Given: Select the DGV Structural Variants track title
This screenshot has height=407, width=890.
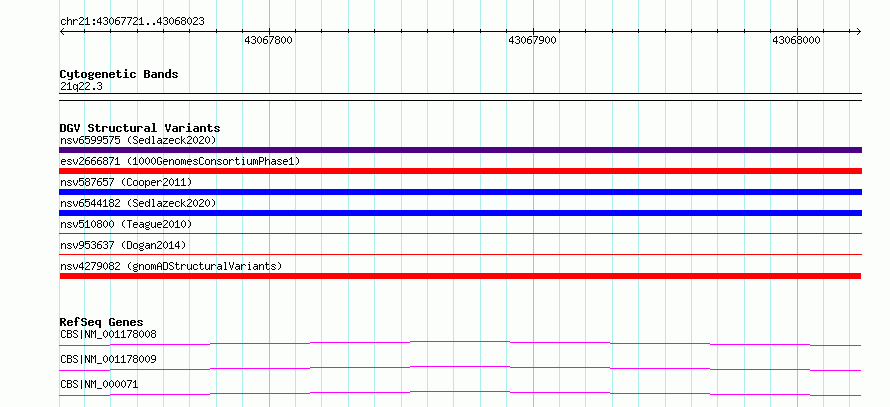Looking at the screenshot, I should click(x=140, y=128).
